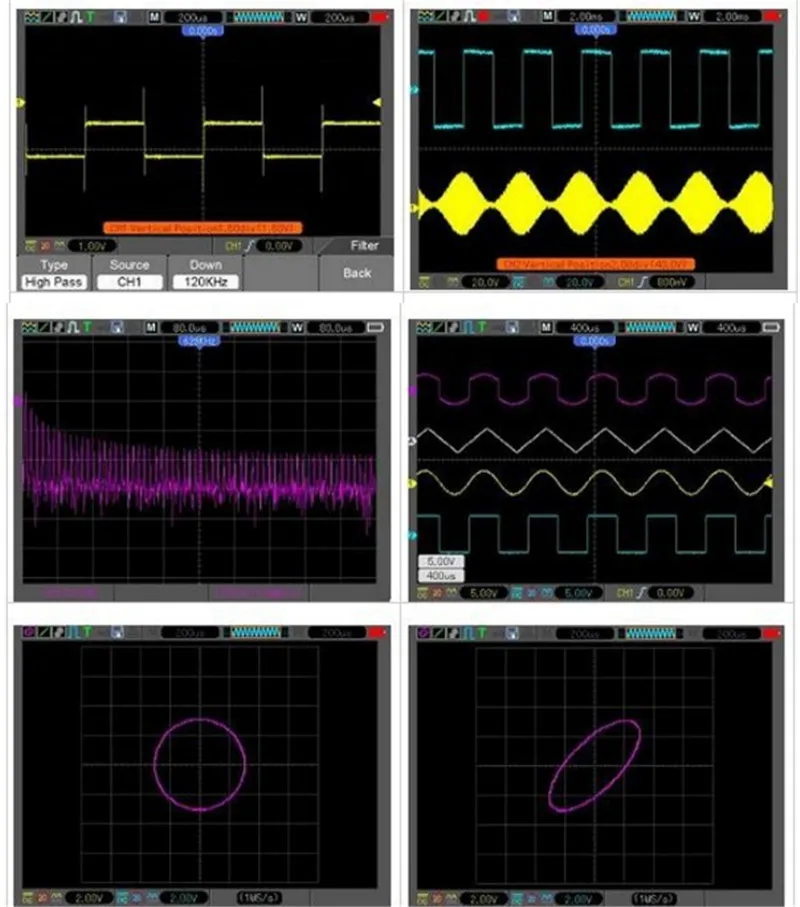Screen dimensions: 800x907
Task: Click the 0.000s marker on four-channel screen
Action: coord(594,341)
